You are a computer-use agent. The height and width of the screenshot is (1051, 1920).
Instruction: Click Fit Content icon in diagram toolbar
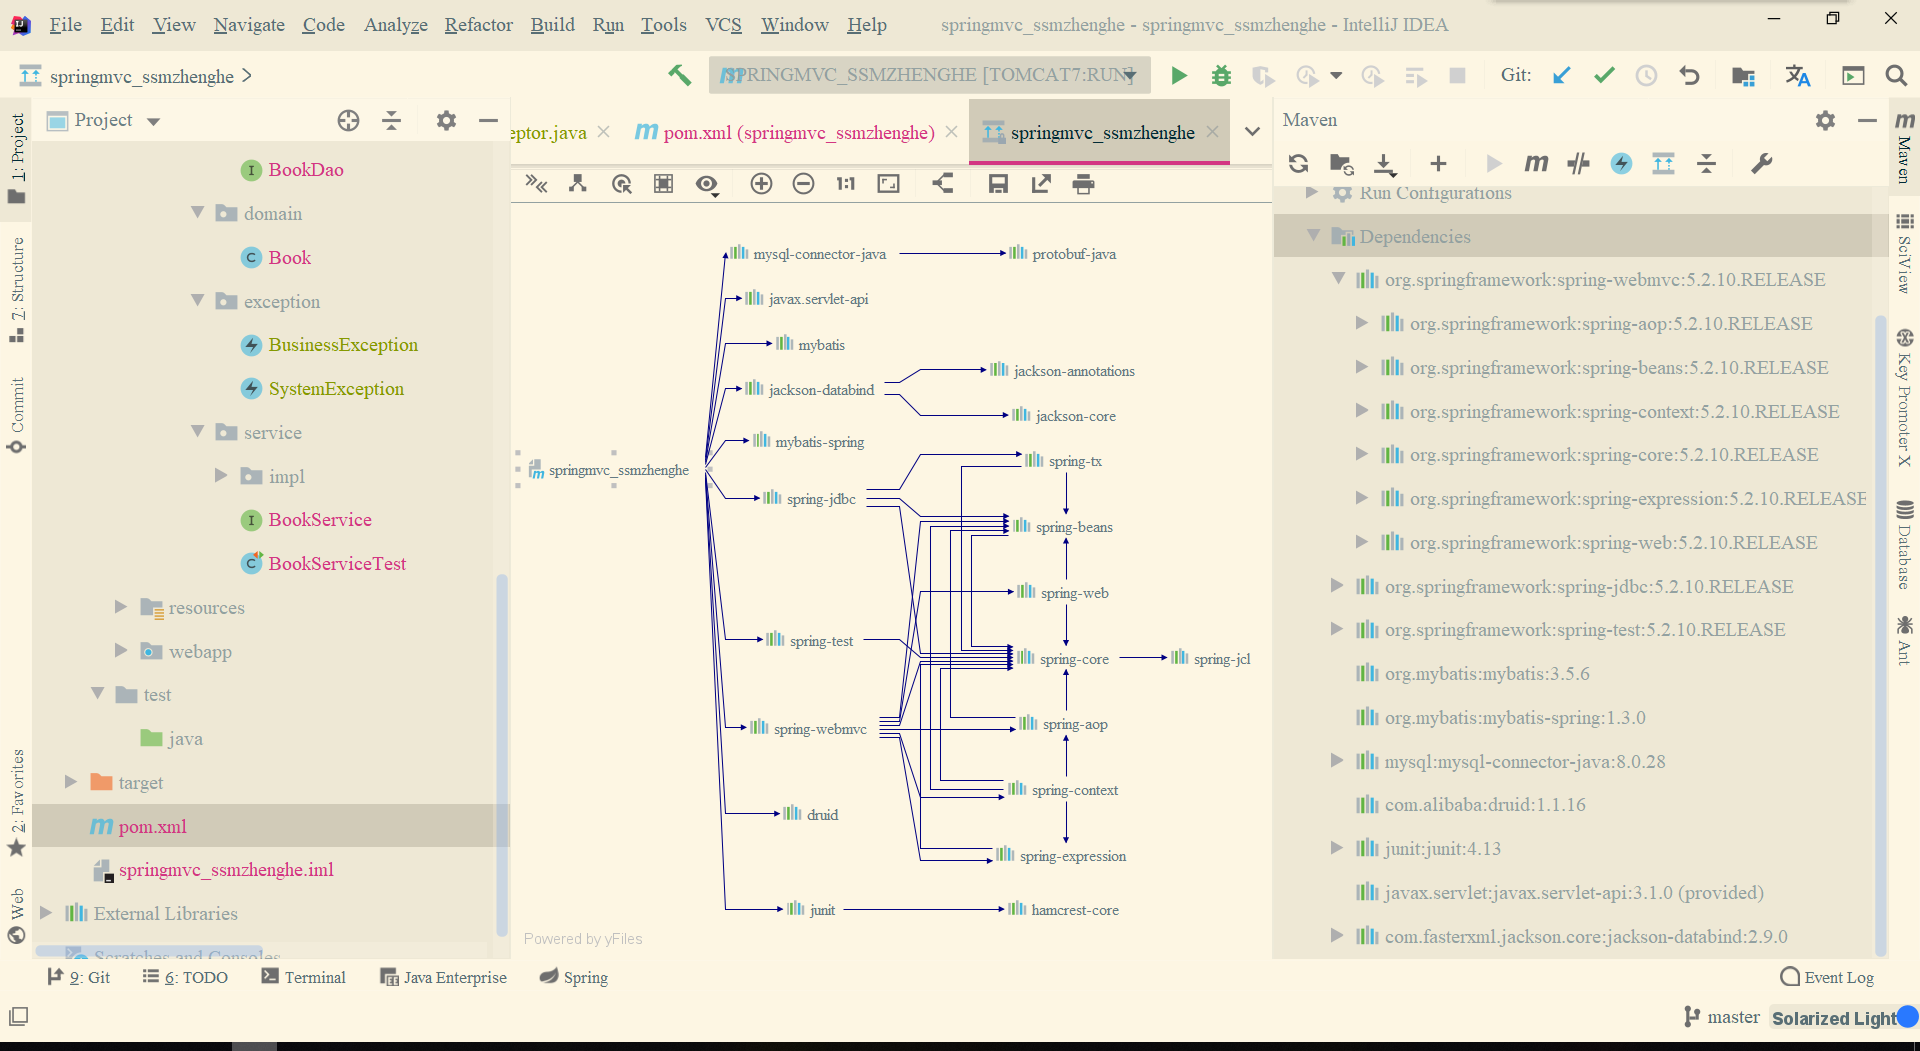pyautogui.click(x=888, y=184)
